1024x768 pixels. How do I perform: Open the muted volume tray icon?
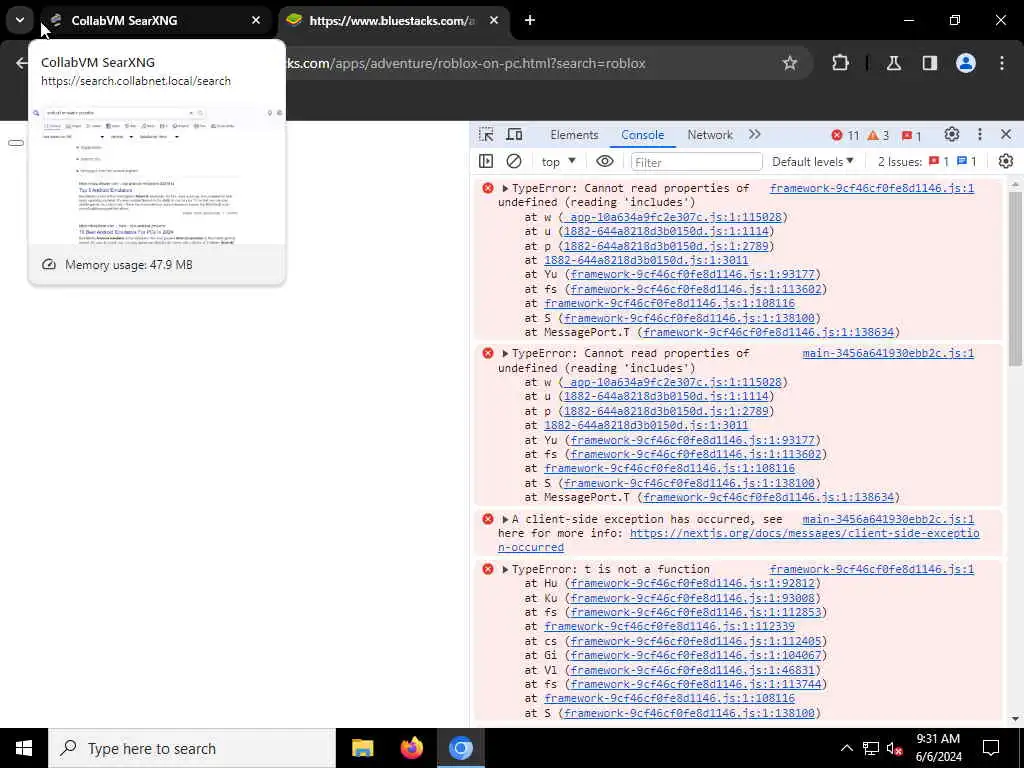click(x=894, y=748)
